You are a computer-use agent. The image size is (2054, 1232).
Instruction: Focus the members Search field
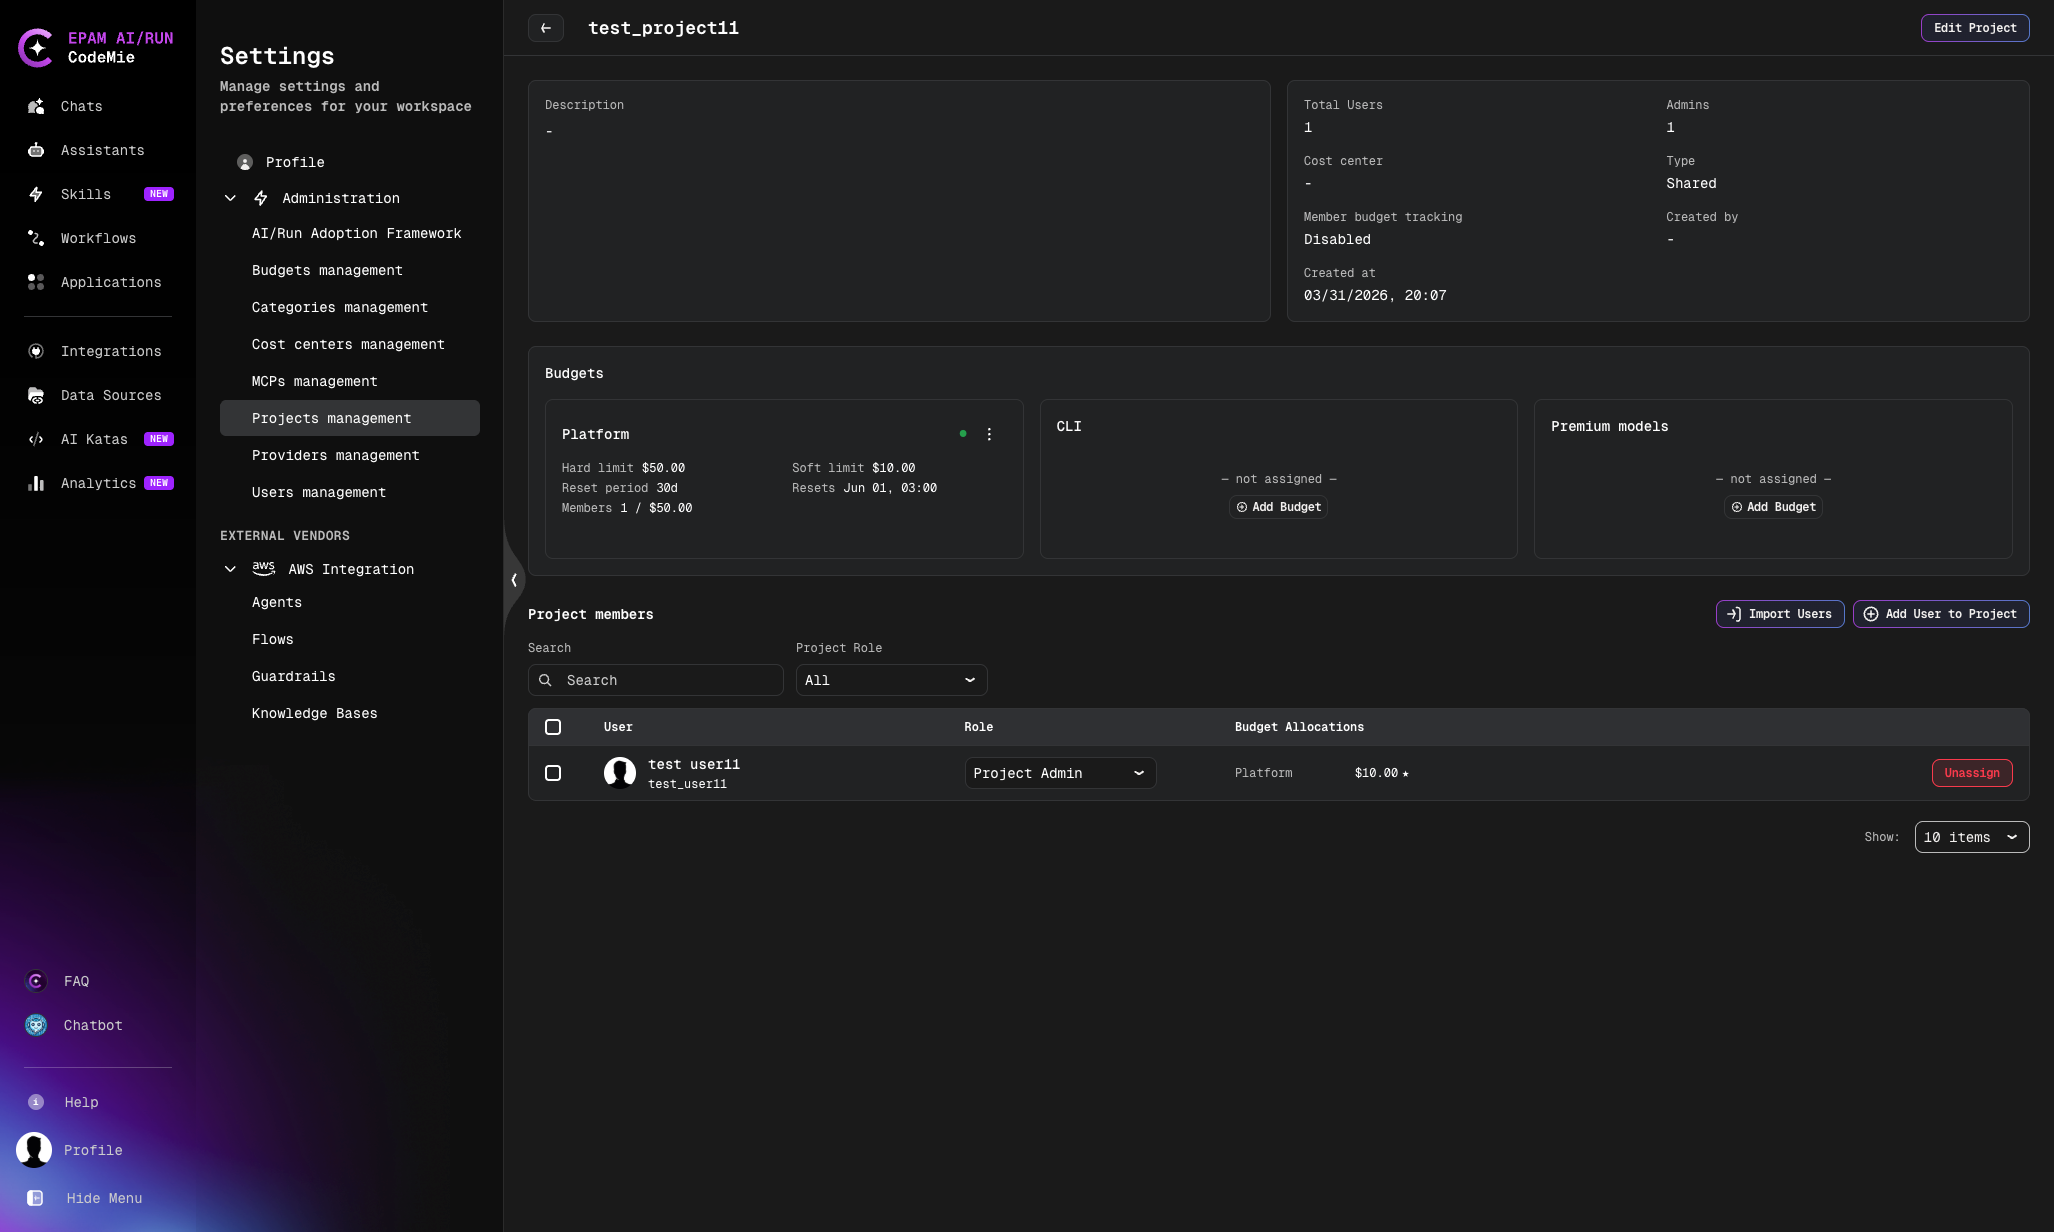pos(656,680)
